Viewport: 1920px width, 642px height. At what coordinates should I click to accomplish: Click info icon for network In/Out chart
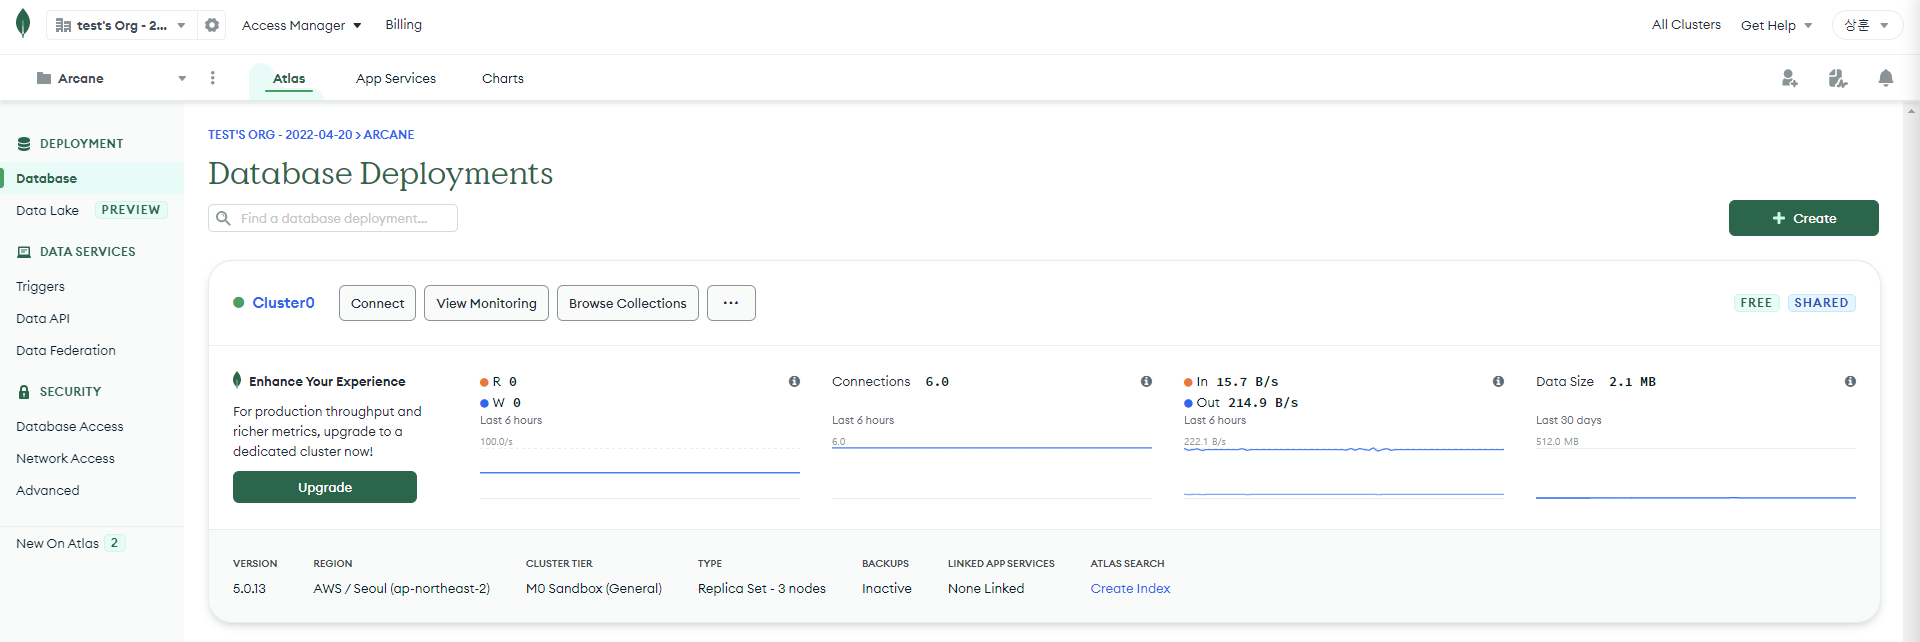pos(1498,381)
